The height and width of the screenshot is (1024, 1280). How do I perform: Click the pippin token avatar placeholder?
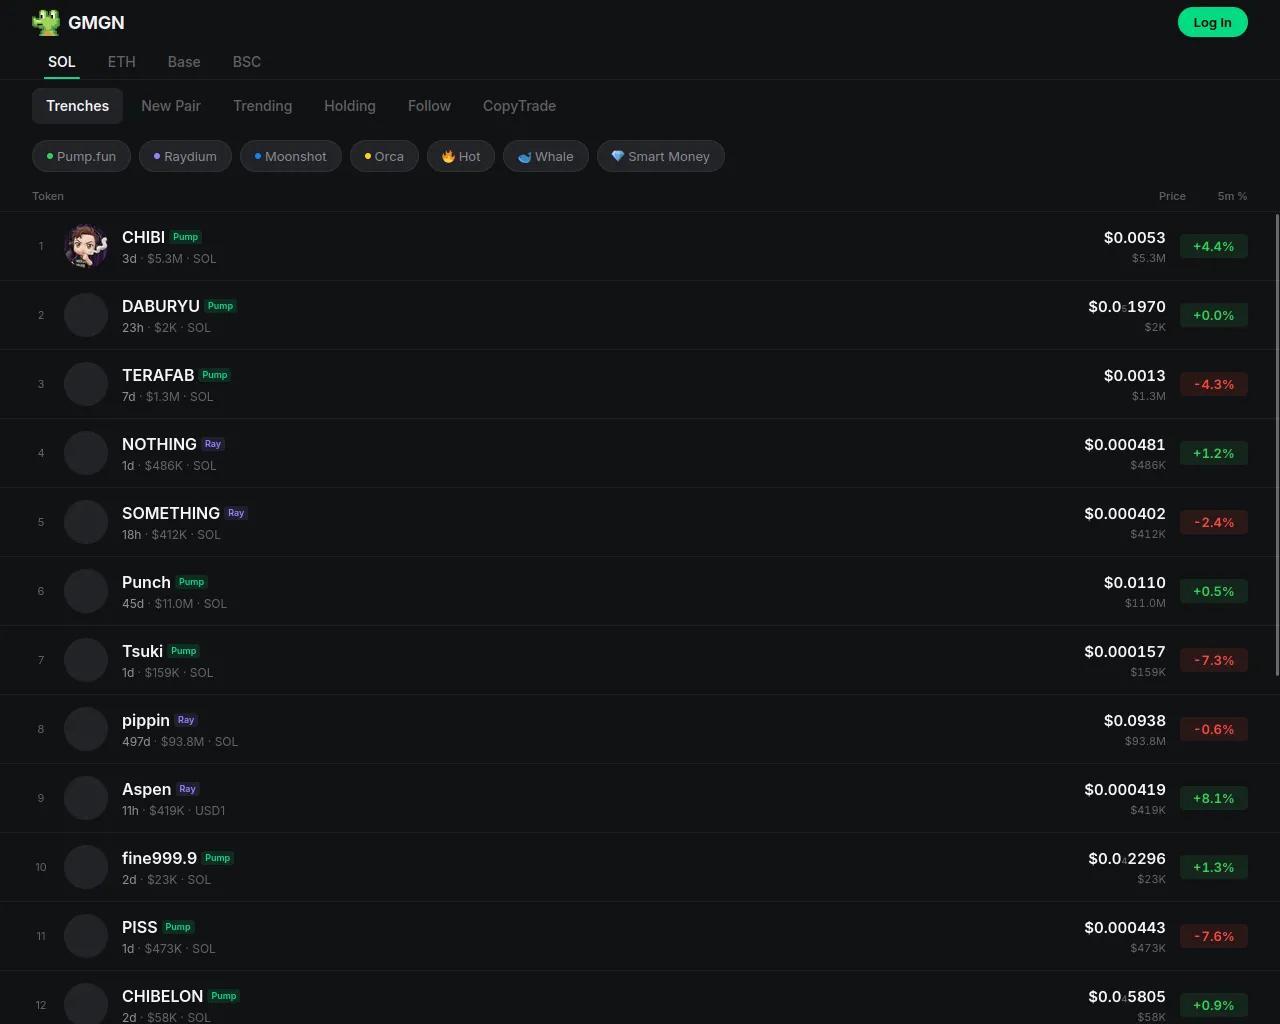pyautogui.click(x=86, y=729)
